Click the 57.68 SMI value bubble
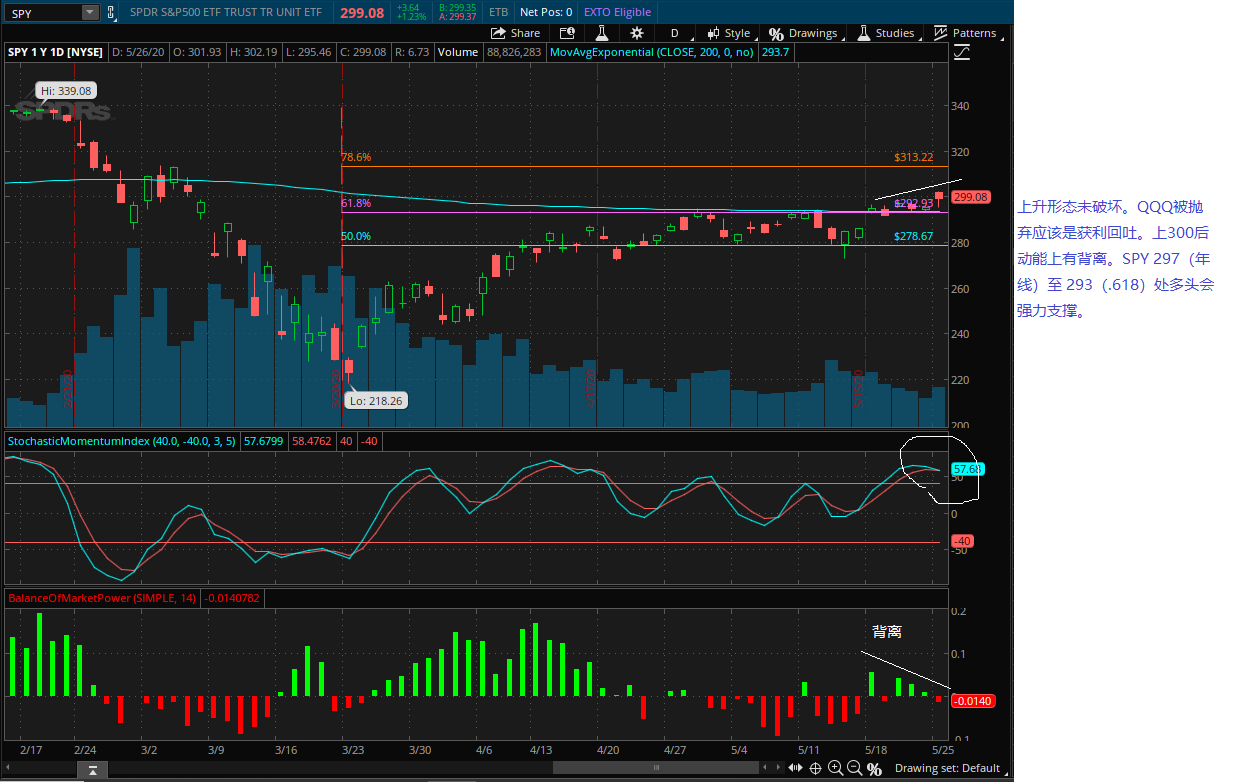 pos(966,469)
